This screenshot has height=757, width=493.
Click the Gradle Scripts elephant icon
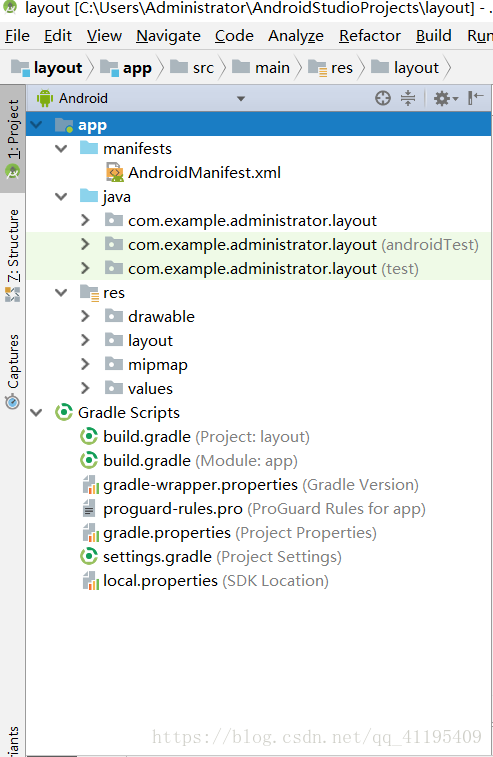tap(64, 413)
